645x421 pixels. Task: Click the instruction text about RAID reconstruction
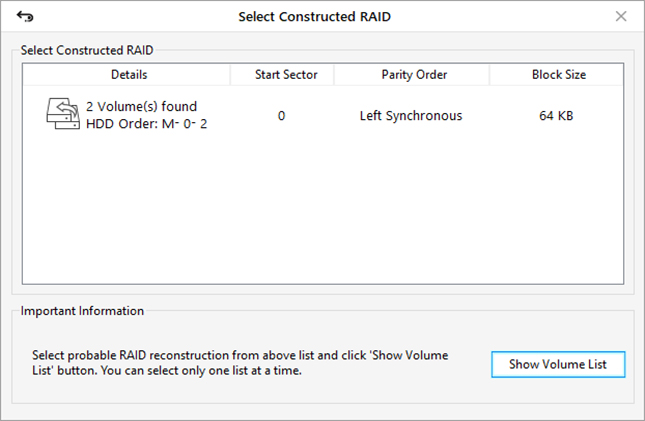[240, 363]
